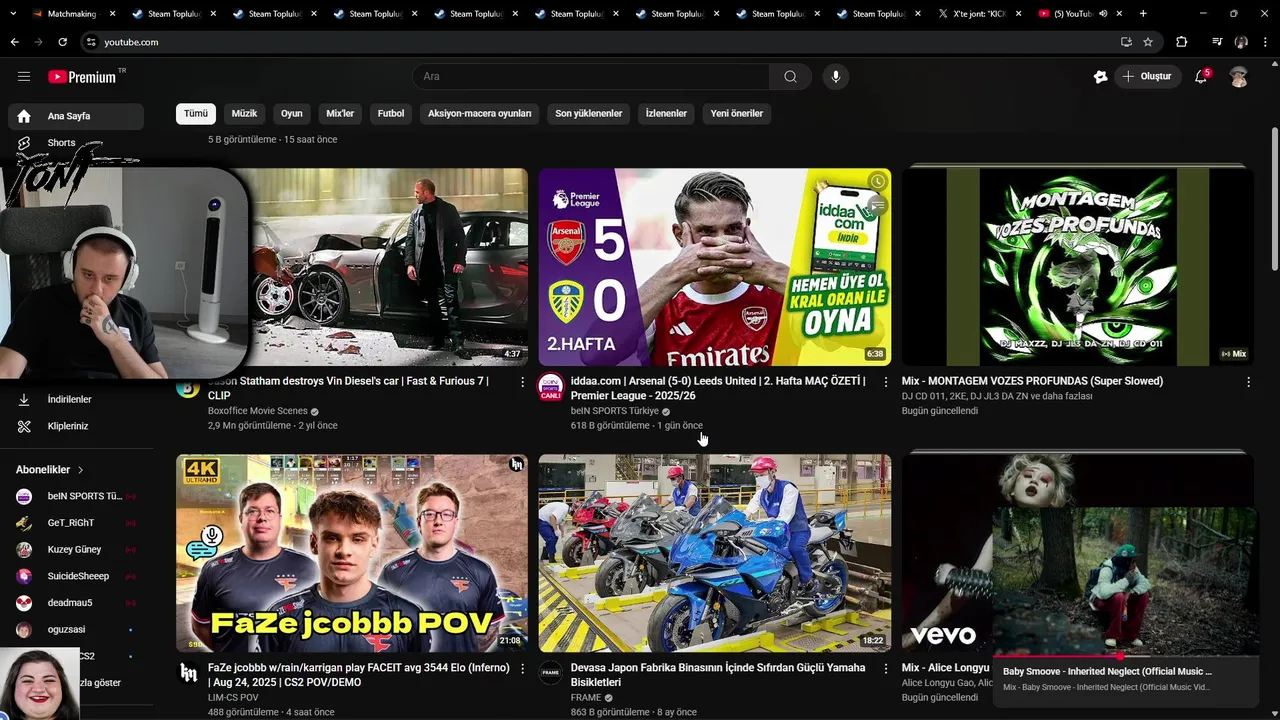
Task: Open the notifications bell
Action: pyautogui.click(x=1202, y=76)
